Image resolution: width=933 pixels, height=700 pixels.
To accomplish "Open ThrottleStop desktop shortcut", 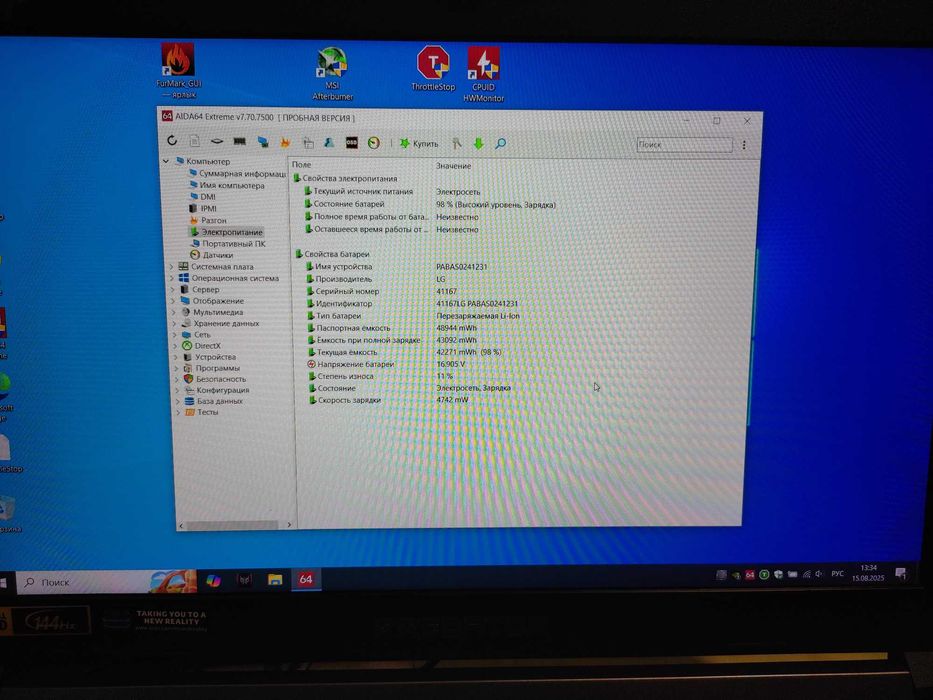I will pos(433,68).
